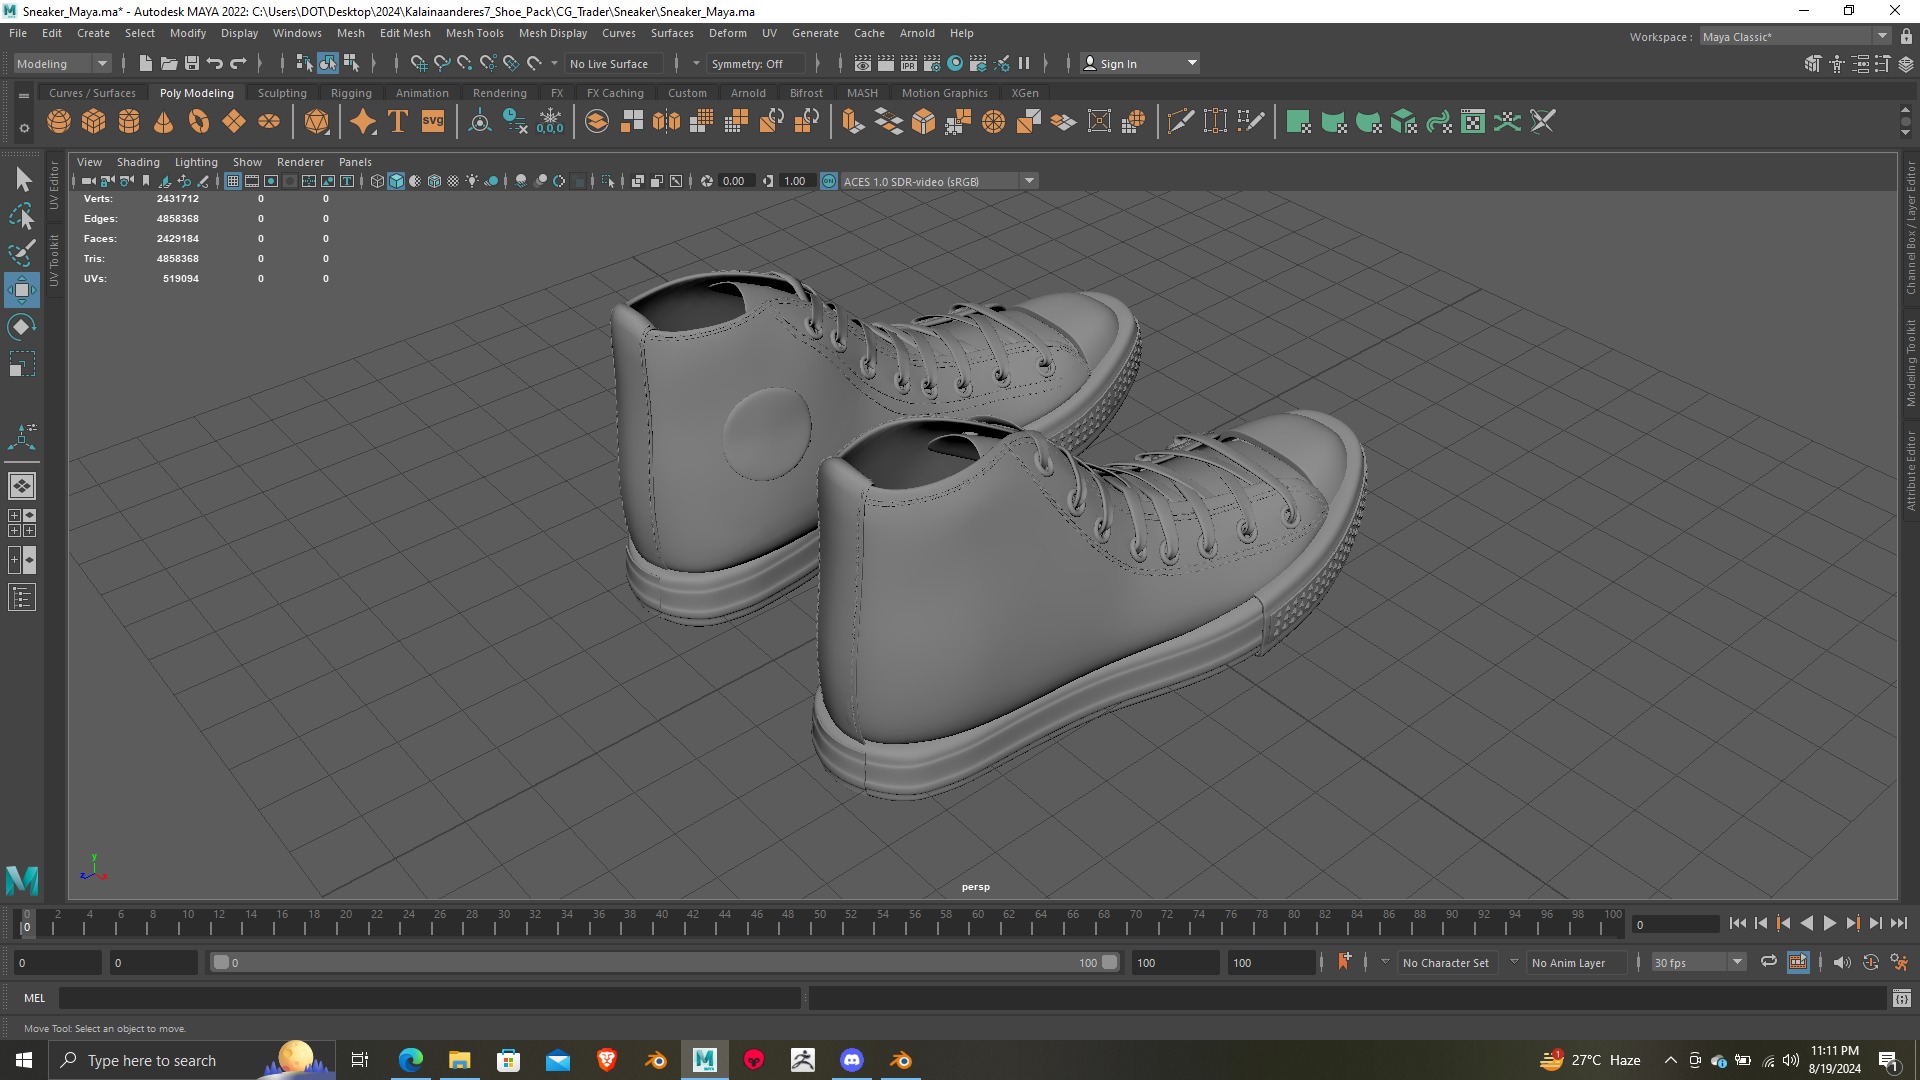
Task: Click the Undo arrow icon
Action: (x=215, y=63)
